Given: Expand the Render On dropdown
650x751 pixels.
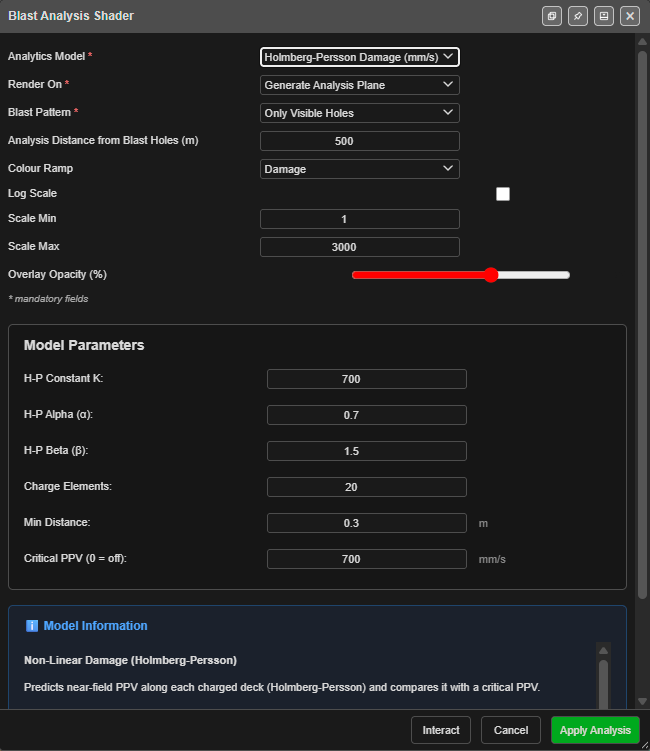Looking at the screenshot, I should pos(360,85).
